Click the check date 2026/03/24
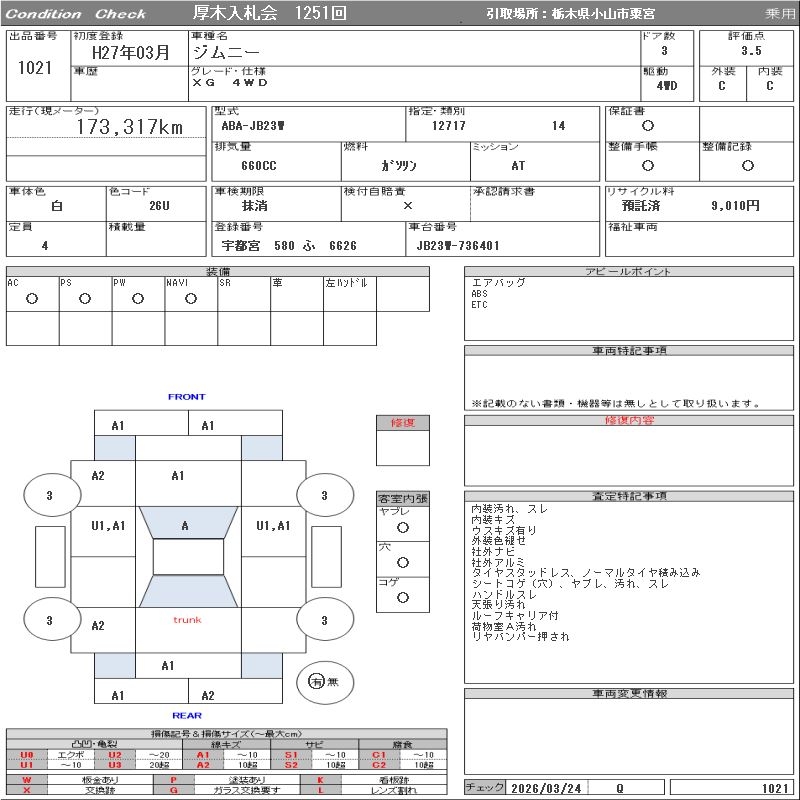This screenshot has width=800, height=800. coord(546,788)
